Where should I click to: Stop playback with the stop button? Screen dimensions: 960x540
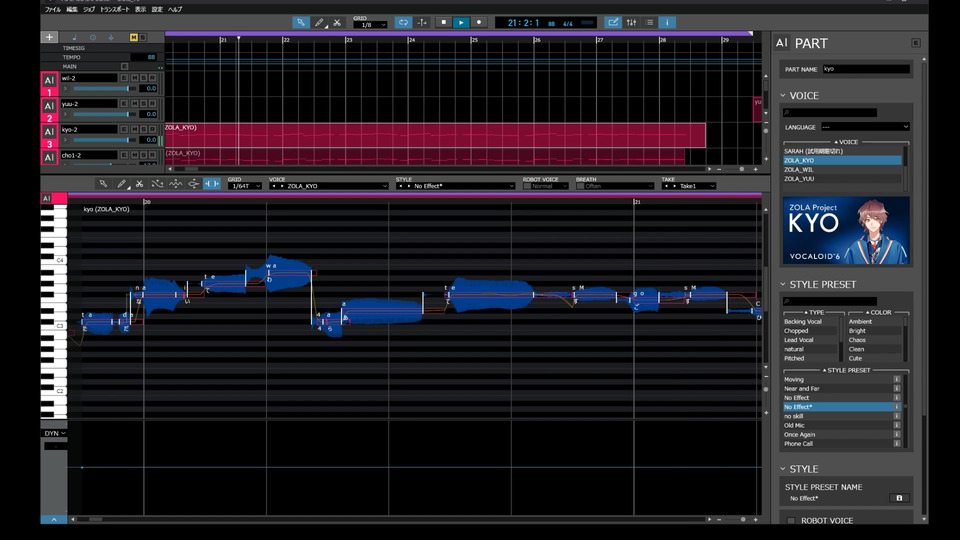(x=444, y=23)
